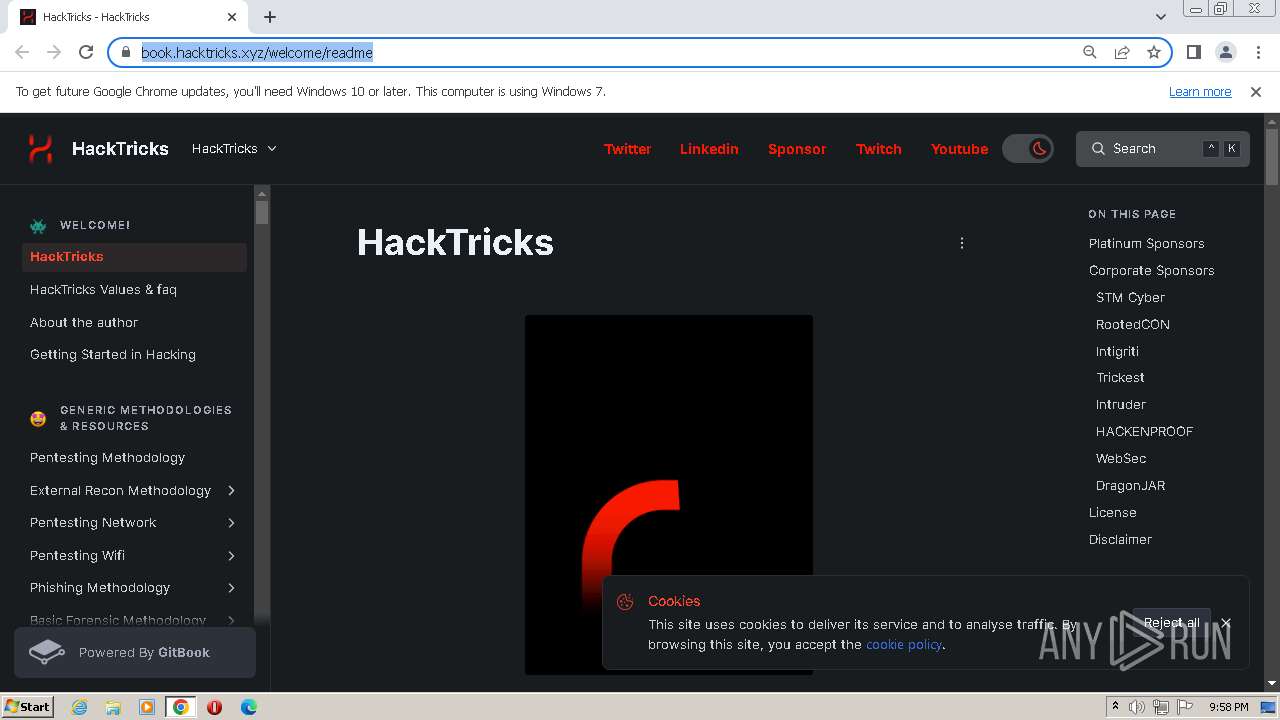Jump to the Trickest section

pyautogui.click(x=1120, y=377)
